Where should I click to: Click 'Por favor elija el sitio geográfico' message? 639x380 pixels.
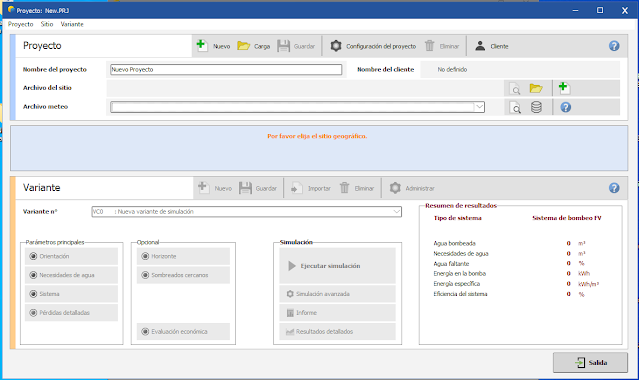317,136
